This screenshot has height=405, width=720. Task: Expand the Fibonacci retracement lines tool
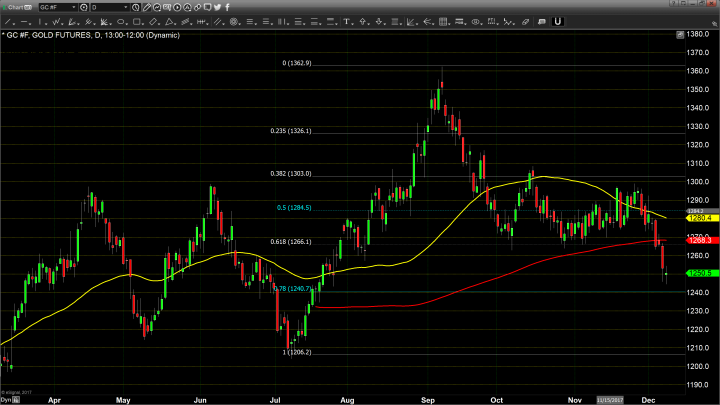250,22
